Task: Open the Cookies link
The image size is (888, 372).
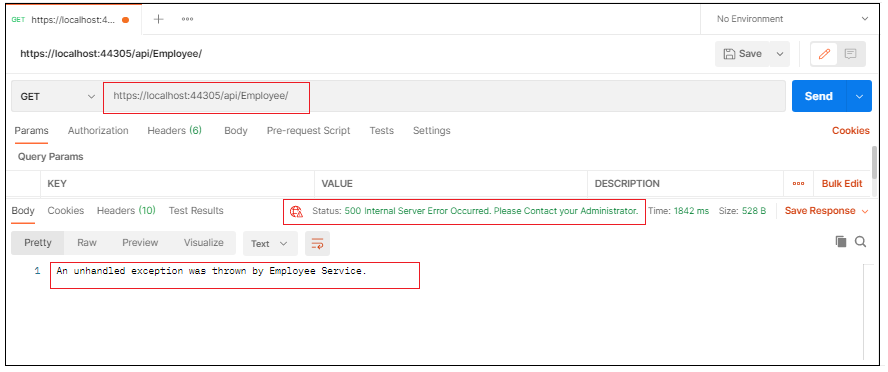Action: pos(851,131)
